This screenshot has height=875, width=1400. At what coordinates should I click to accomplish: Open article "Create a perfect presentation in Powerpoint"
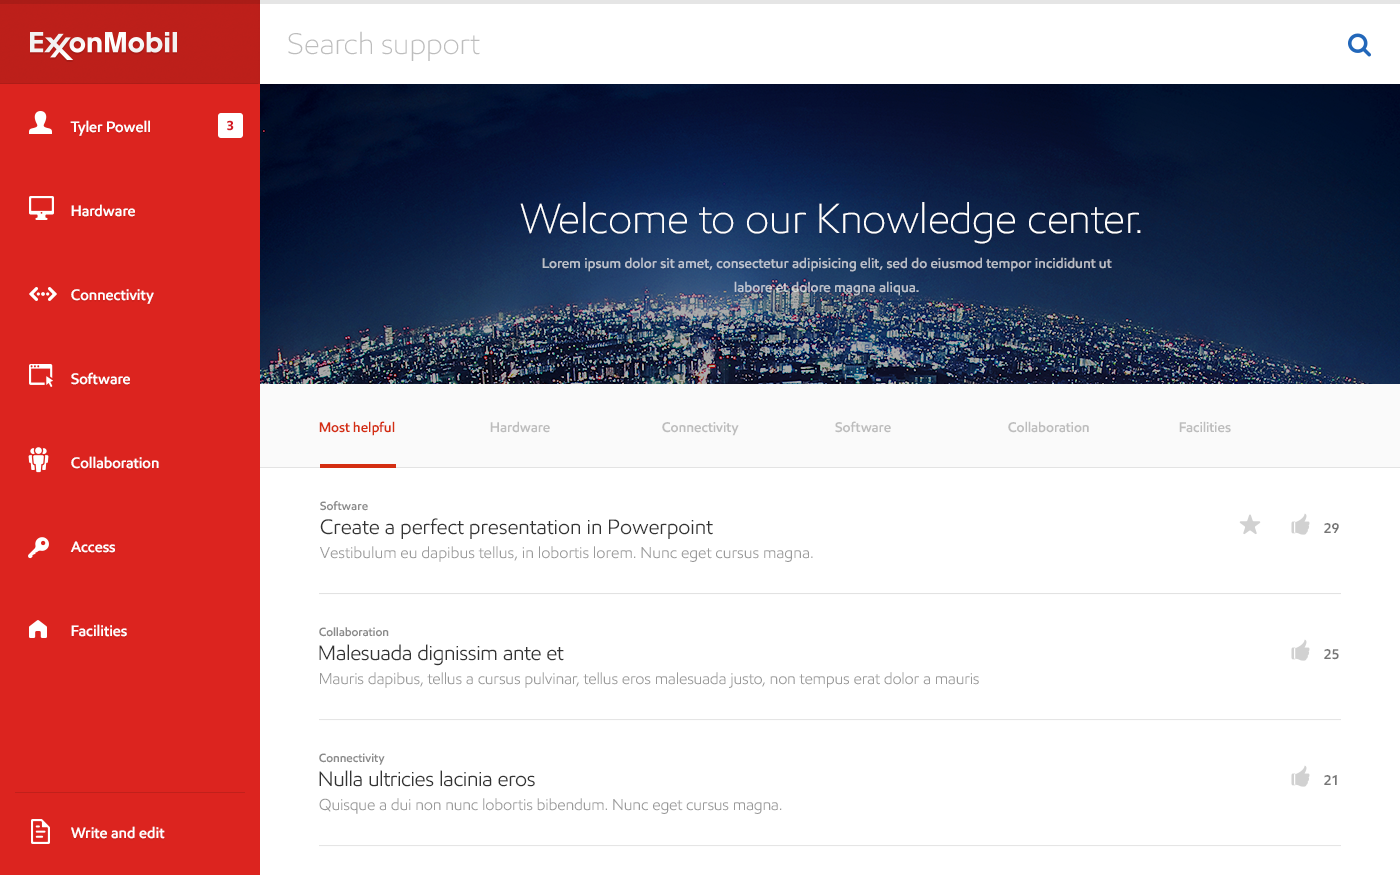[516, 527]
